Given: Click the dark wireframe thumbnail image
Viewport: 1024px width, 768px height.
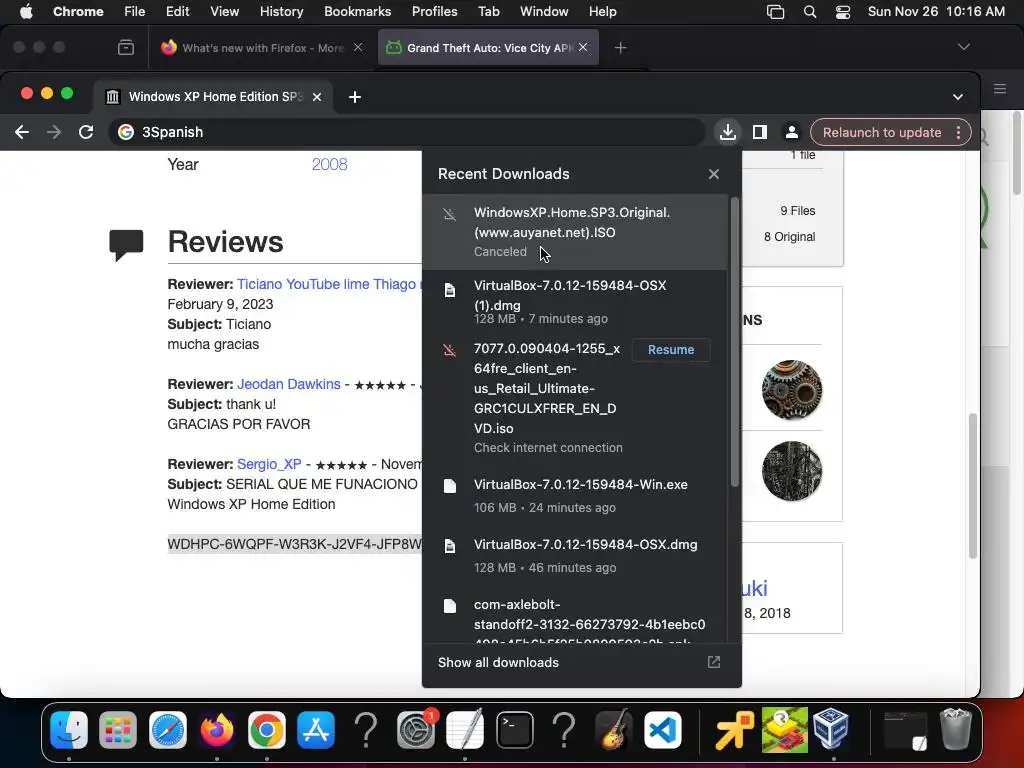Looking at the screenshot, I should pyautogui.click(x=792, y=471).
